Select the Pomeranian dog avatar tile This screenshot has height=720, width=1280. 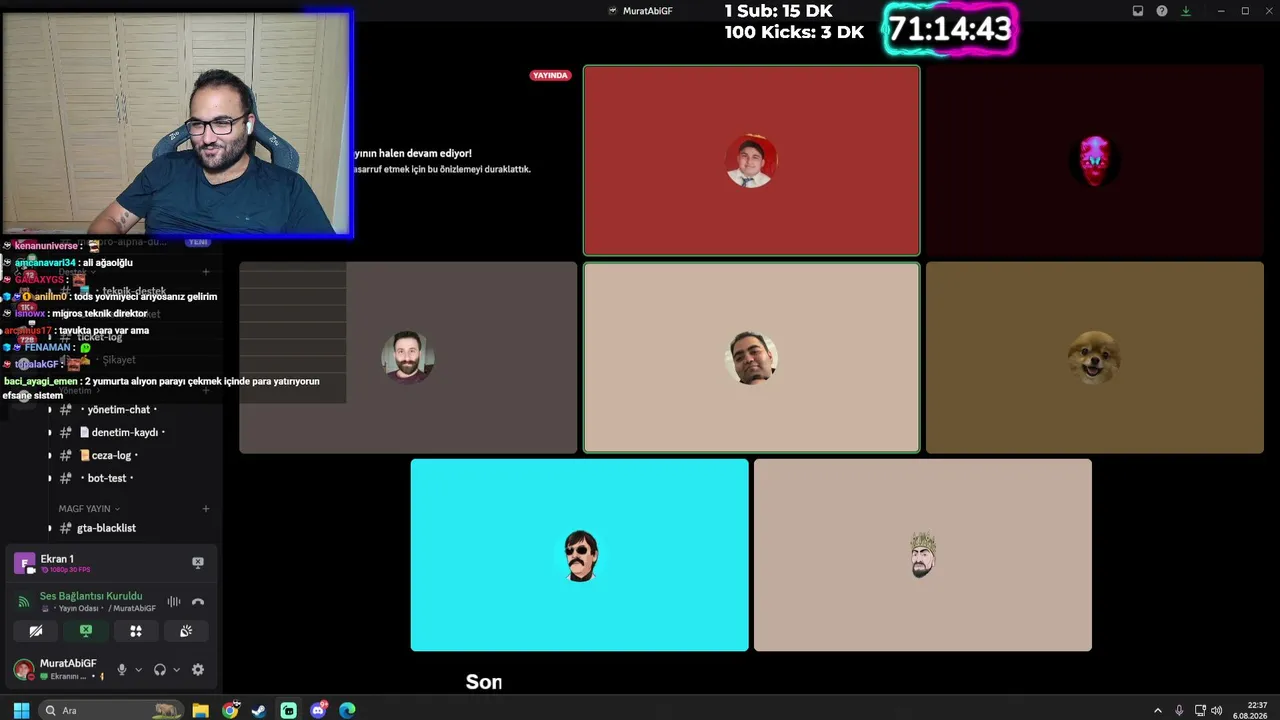pyautogui.click(x=1095, y=357)
